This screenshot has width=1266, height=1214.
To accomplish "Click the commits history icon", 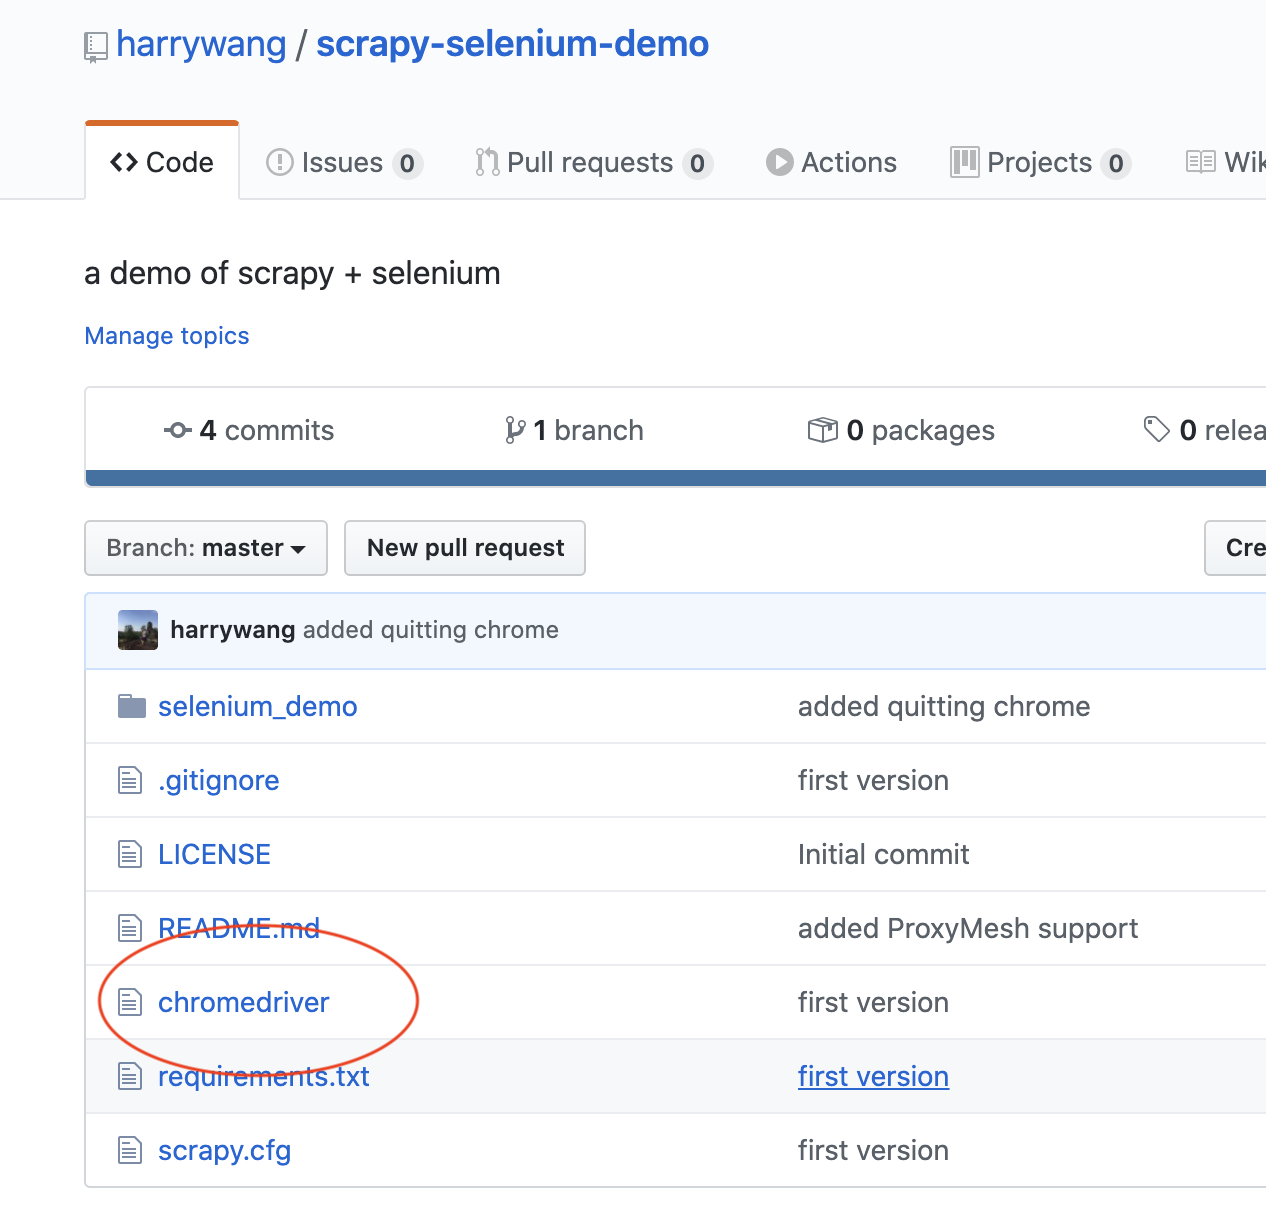I will [178, 430].
